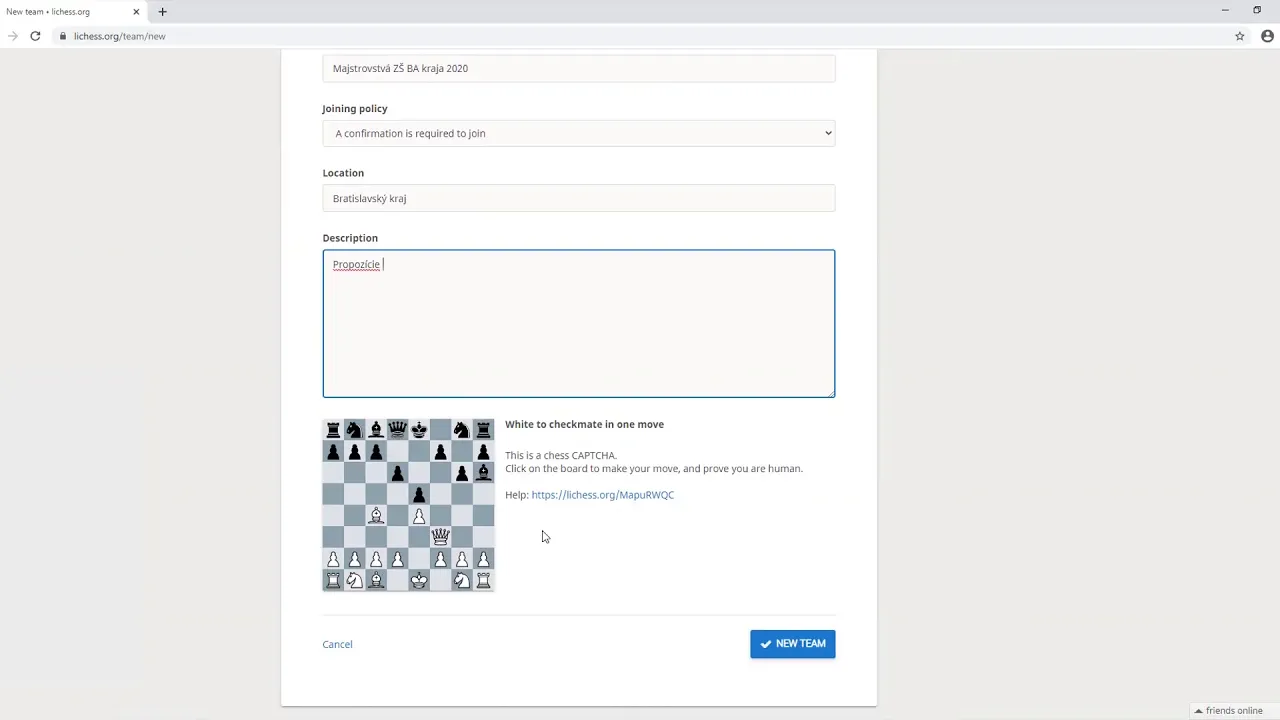1280x720 pixels.
Task: Click the black pawn on d6
Action: point(398,473)
